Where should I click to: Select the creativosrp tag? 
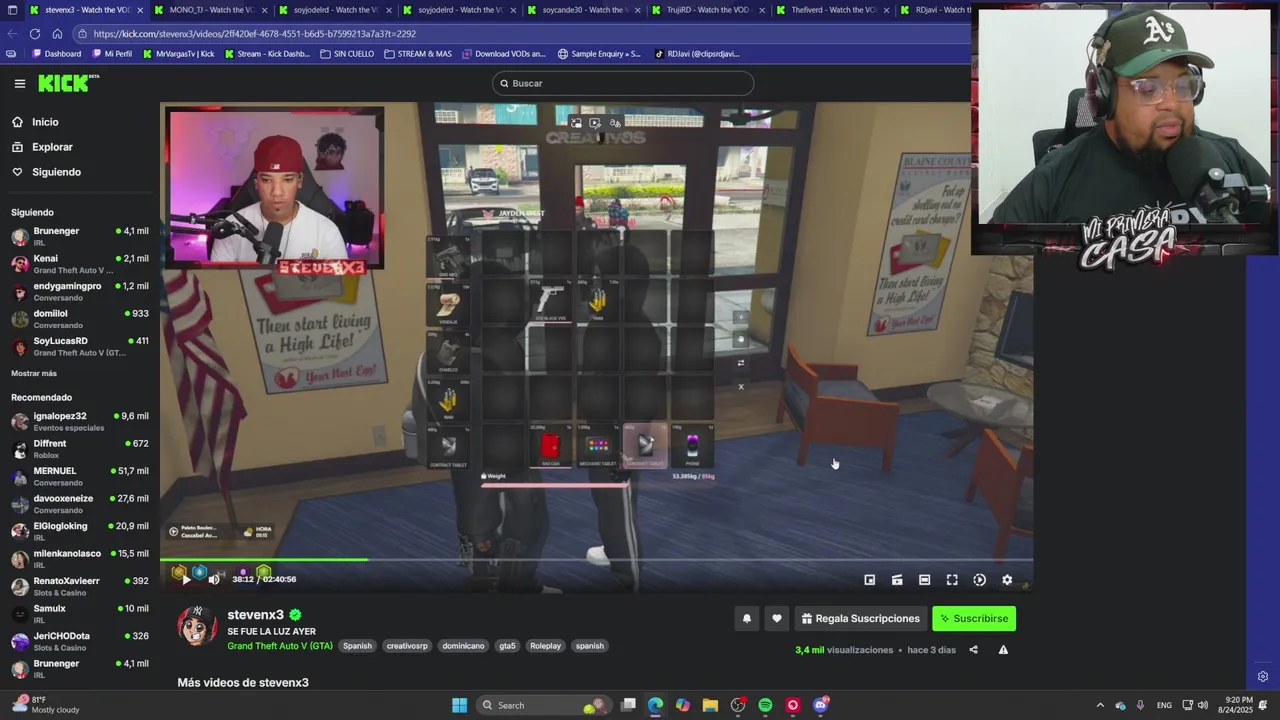pyautogui.click(x=407, y=646)
